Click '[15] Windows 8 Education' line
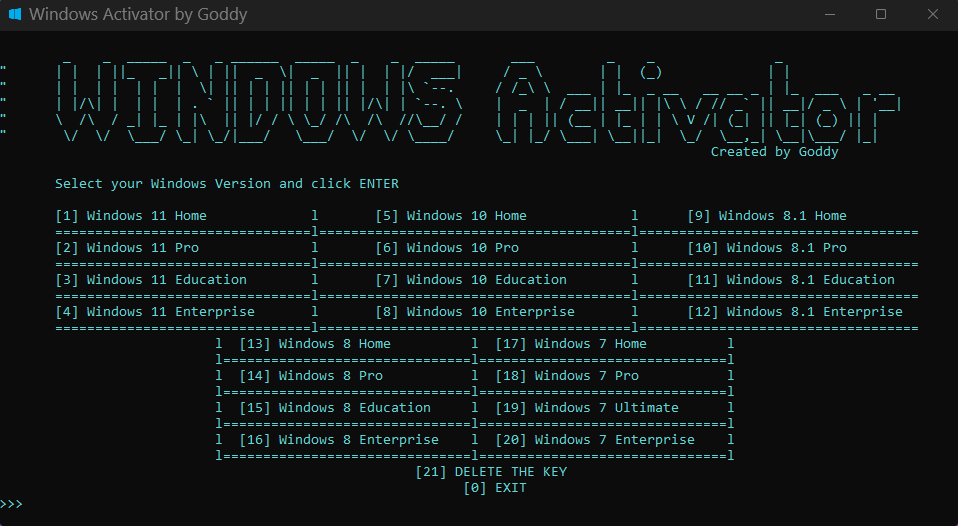Image resolution: width=958 pixels, height=526 pixels. coord(335,407)
